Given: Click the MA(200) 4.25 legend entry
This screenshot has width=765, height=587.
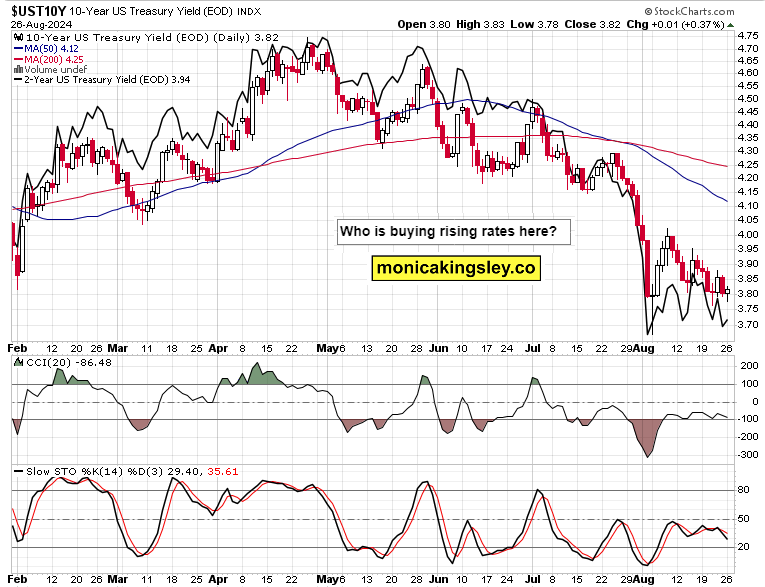Looking at the screenshot, I should (58, 58).
